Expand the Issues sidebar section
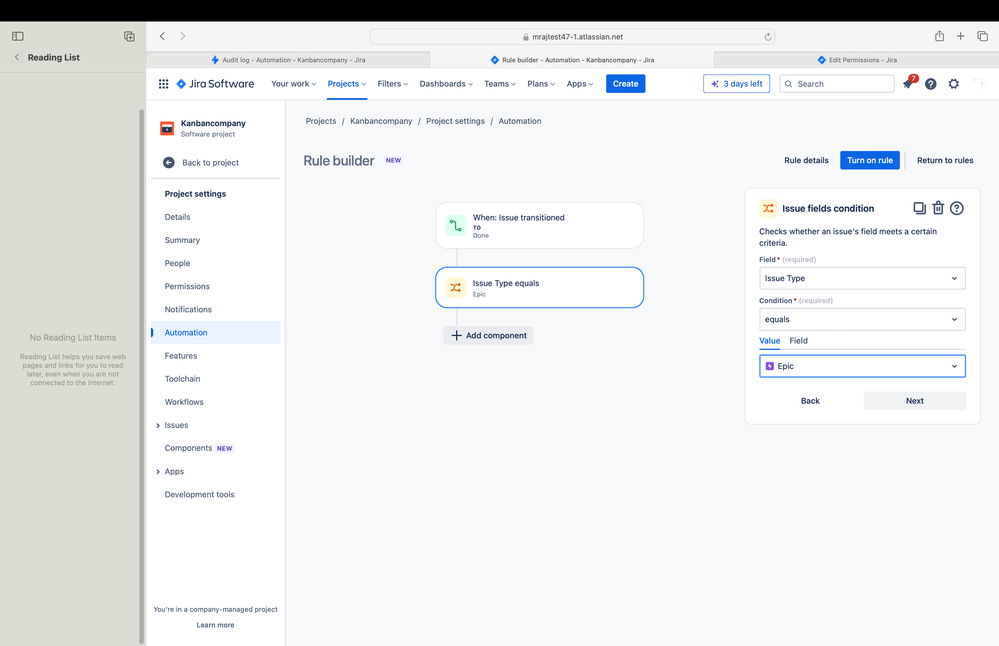 (x=158, y=426)
